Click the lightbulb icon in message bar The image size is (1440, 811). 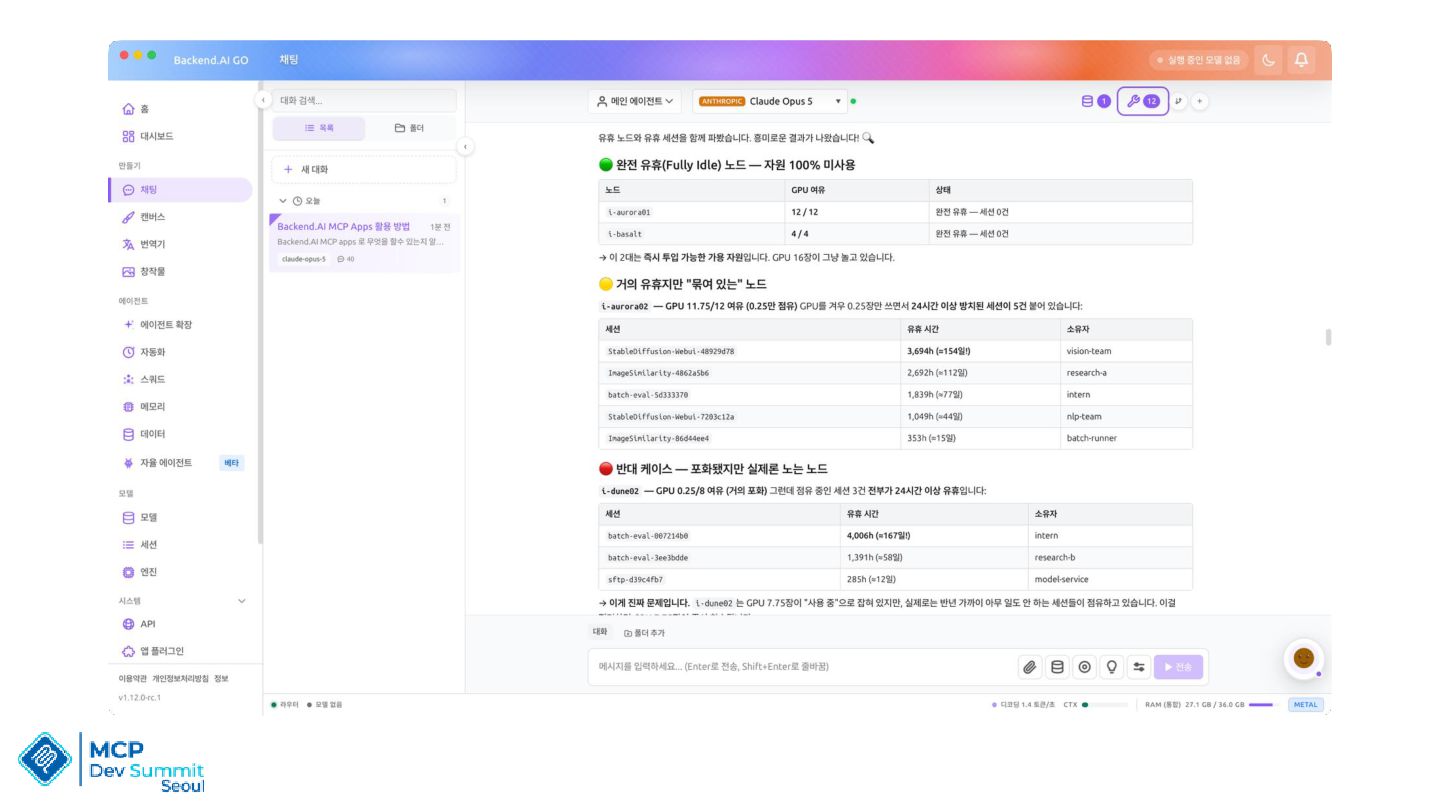point(1111,667)
